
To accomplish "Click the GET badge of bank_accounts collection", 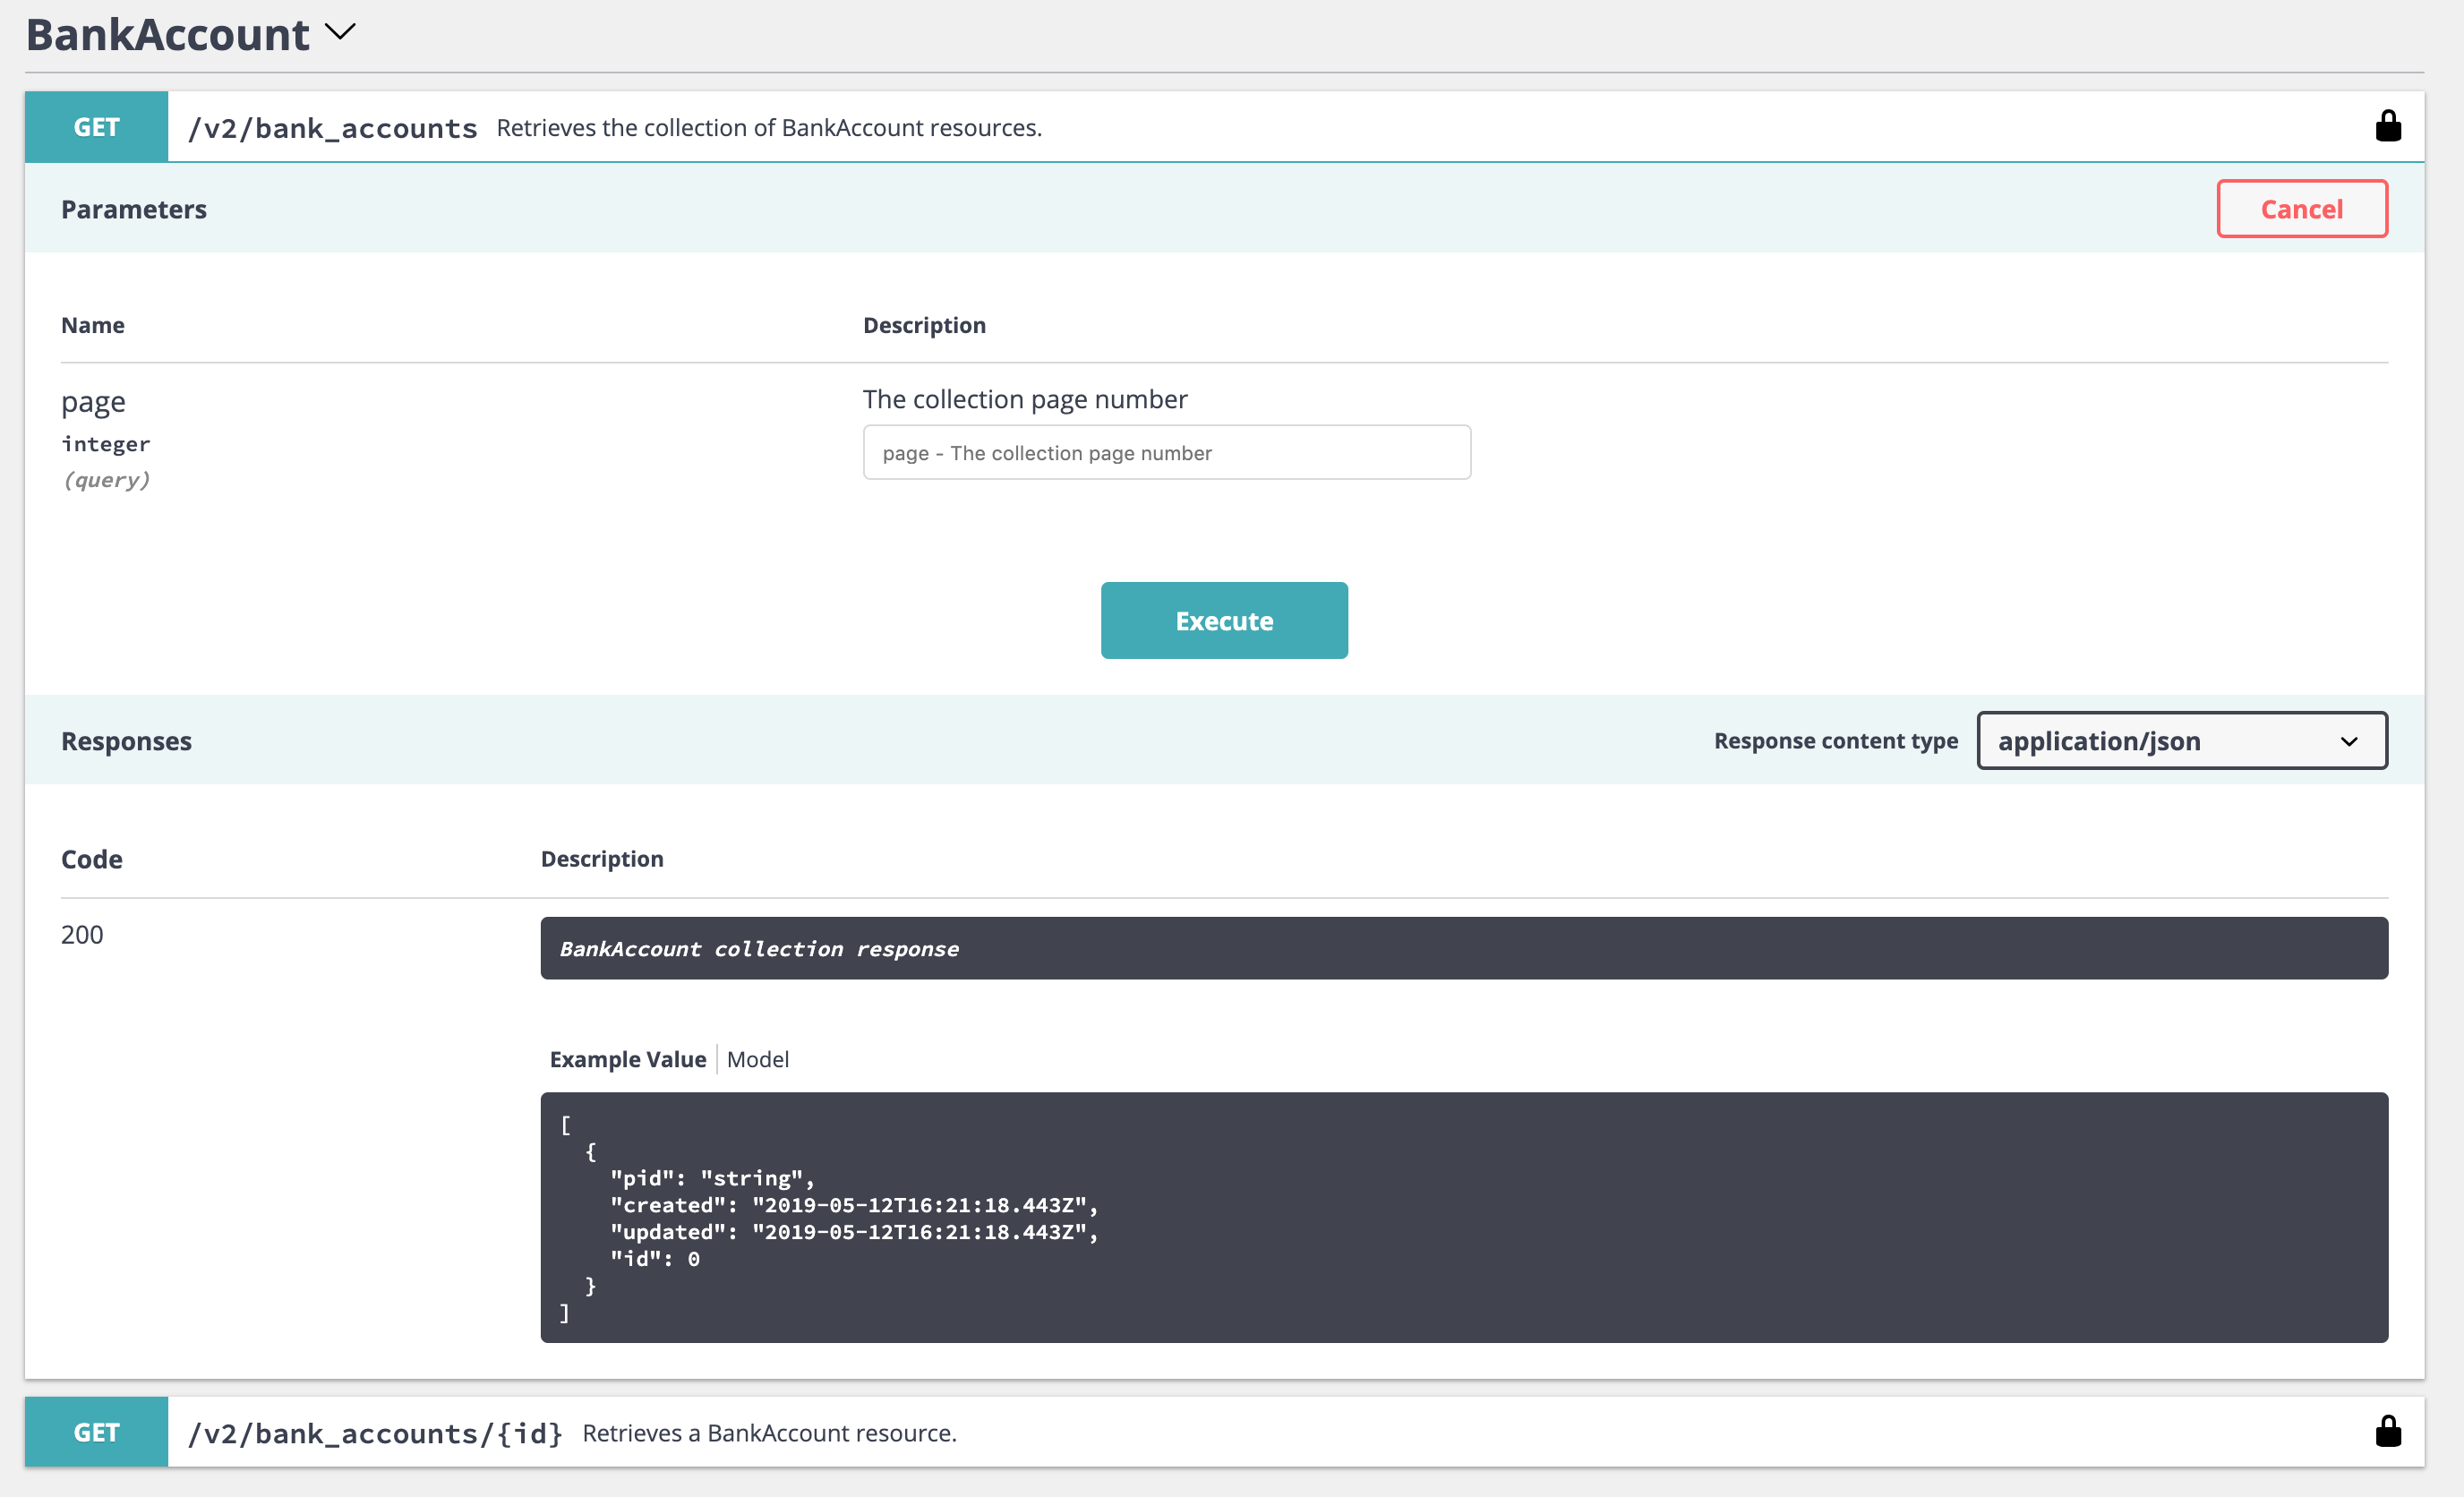I will click(96, 127).
